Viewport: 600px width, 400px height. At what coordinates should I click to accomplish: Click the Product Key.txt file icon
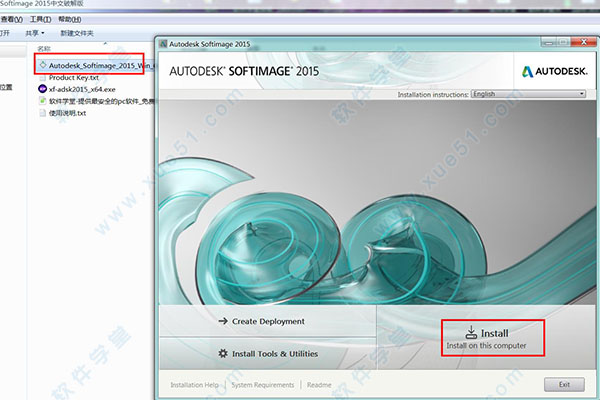click(x=42, y=78)
